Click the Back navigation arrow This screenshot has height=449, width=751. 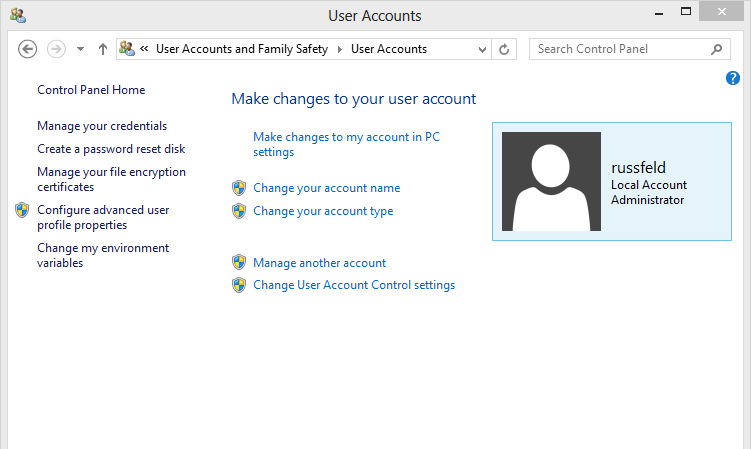pos(28,49)
